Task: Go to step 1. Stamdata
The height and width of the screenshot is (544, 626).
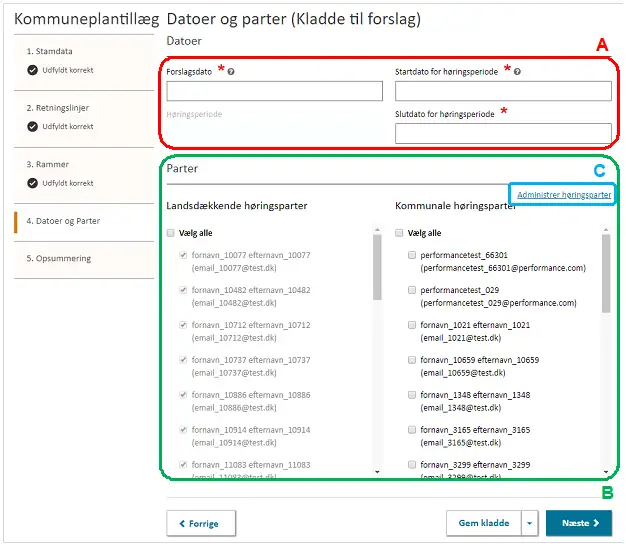Action: pyautogui.click(x=49, y=51)
